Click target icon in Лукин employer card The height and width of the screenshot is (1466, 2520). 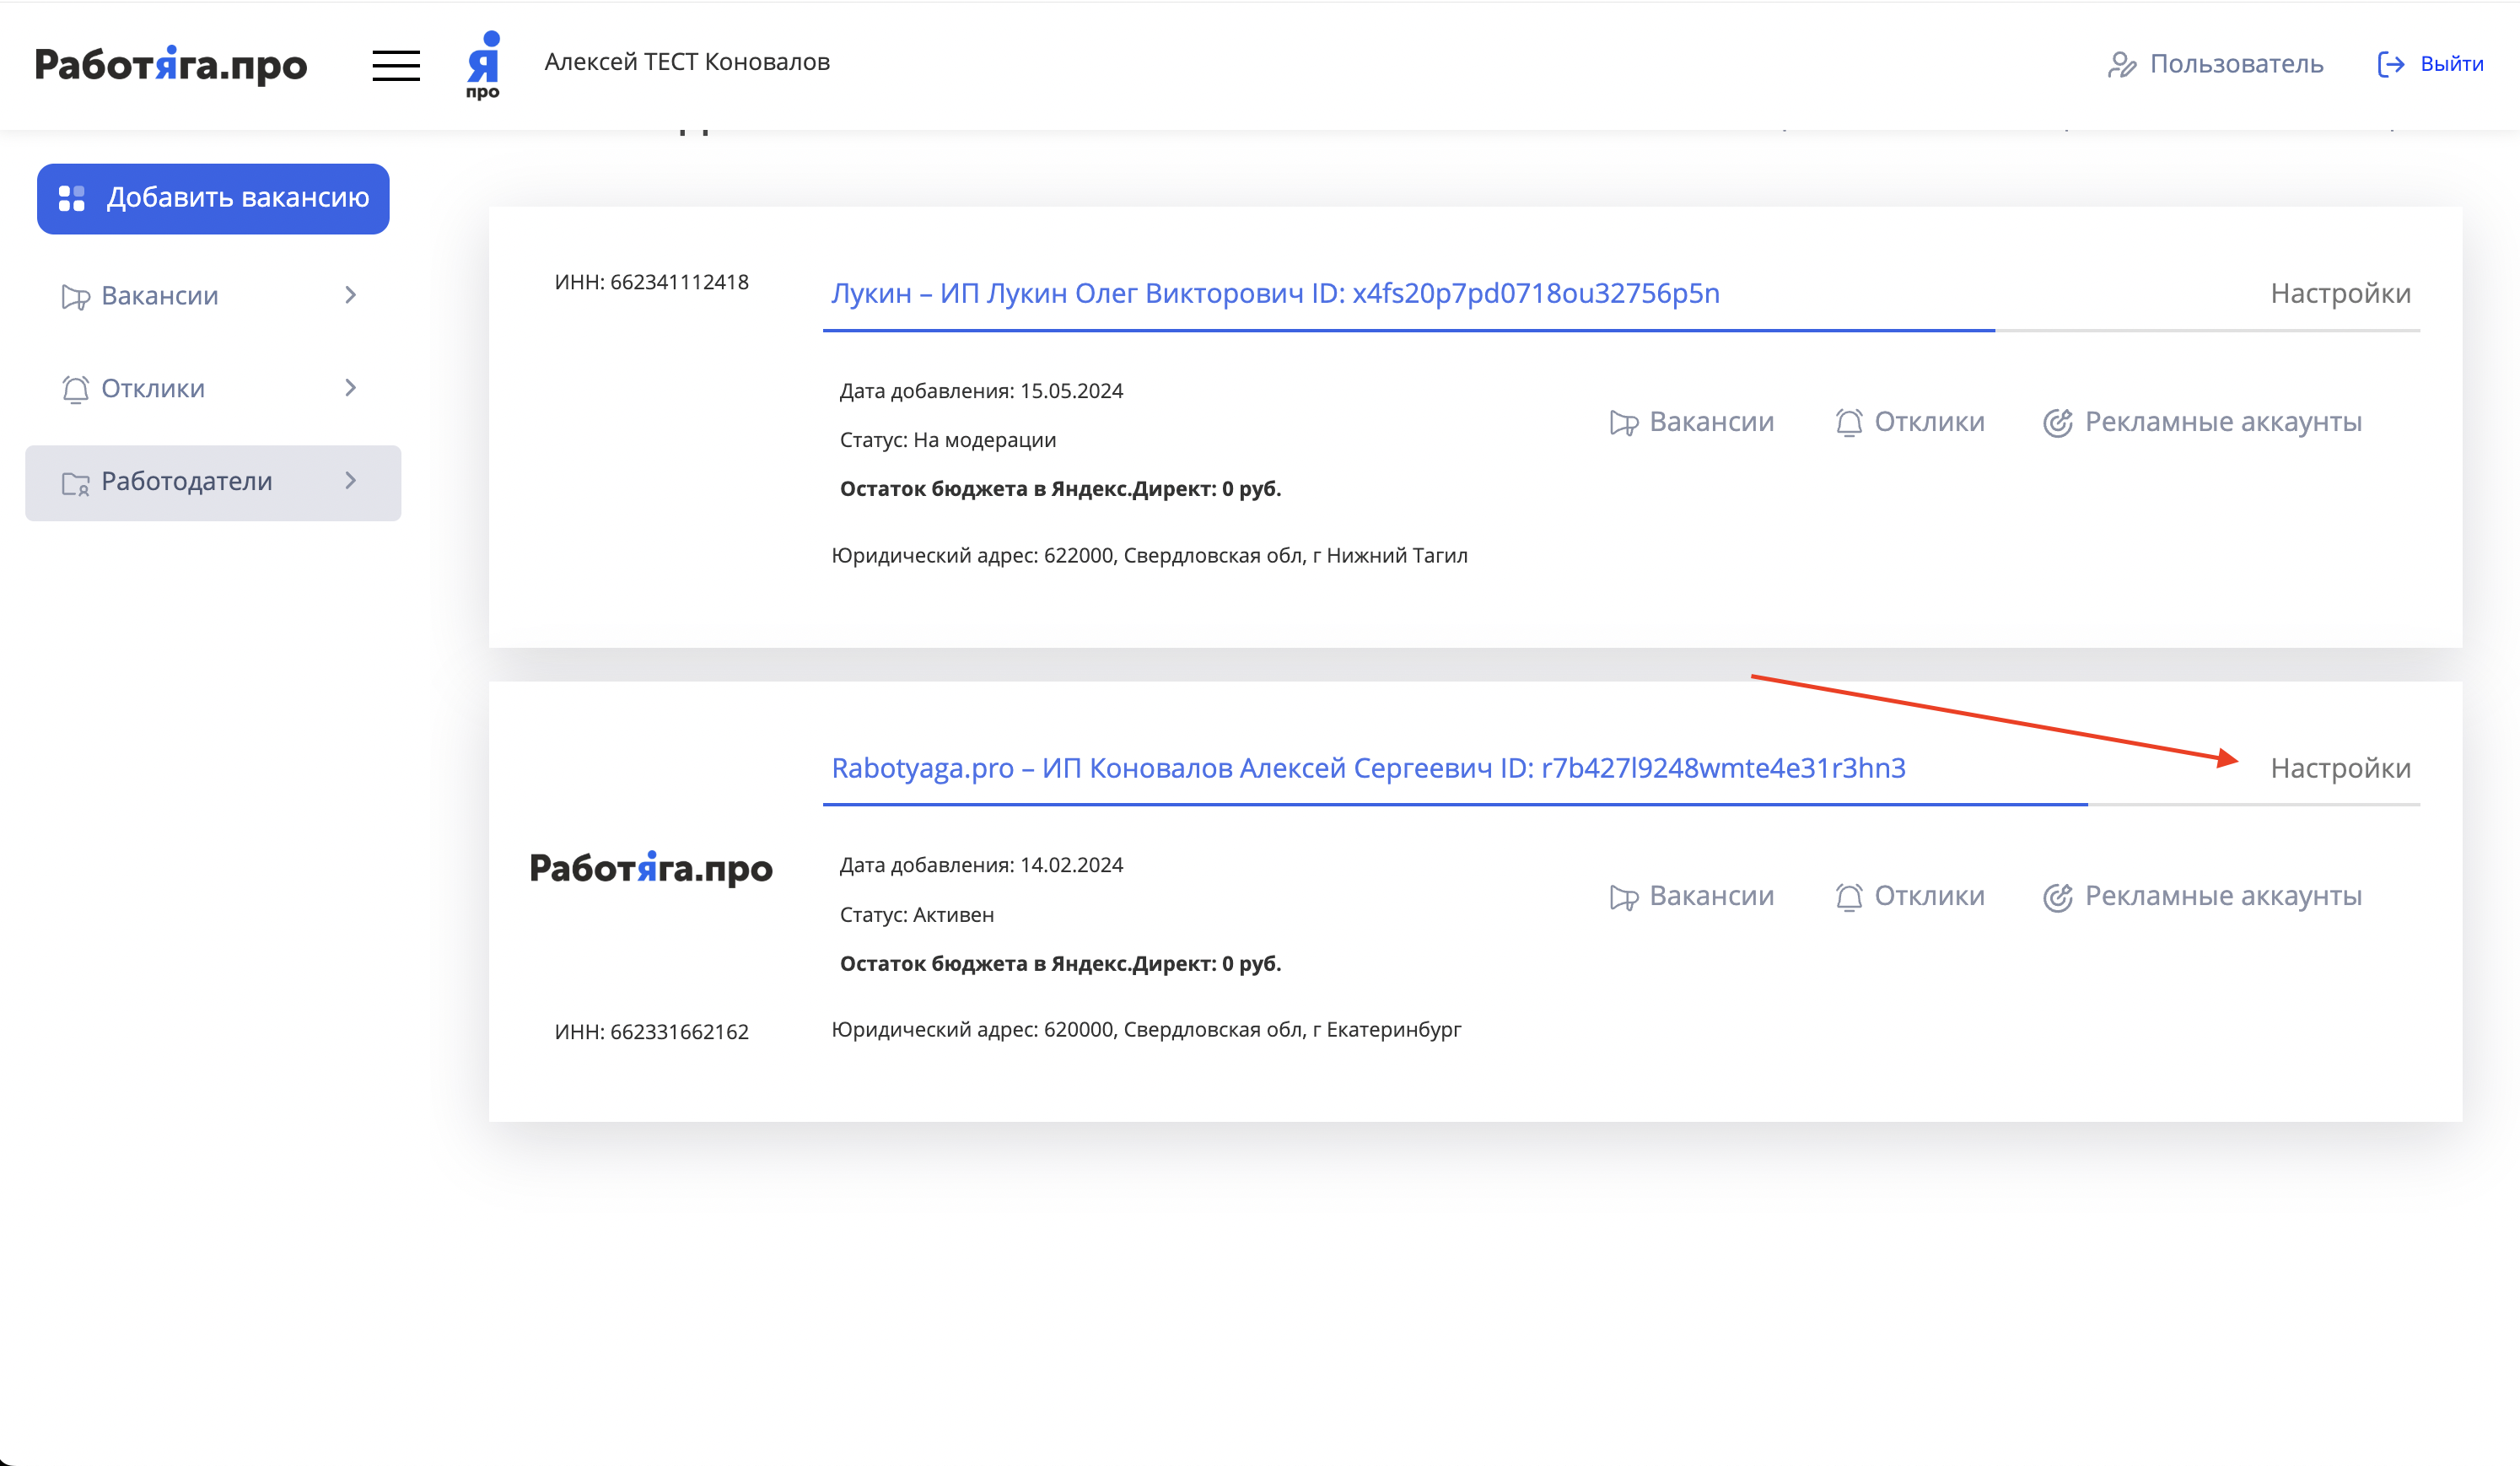coord(2058,423)
